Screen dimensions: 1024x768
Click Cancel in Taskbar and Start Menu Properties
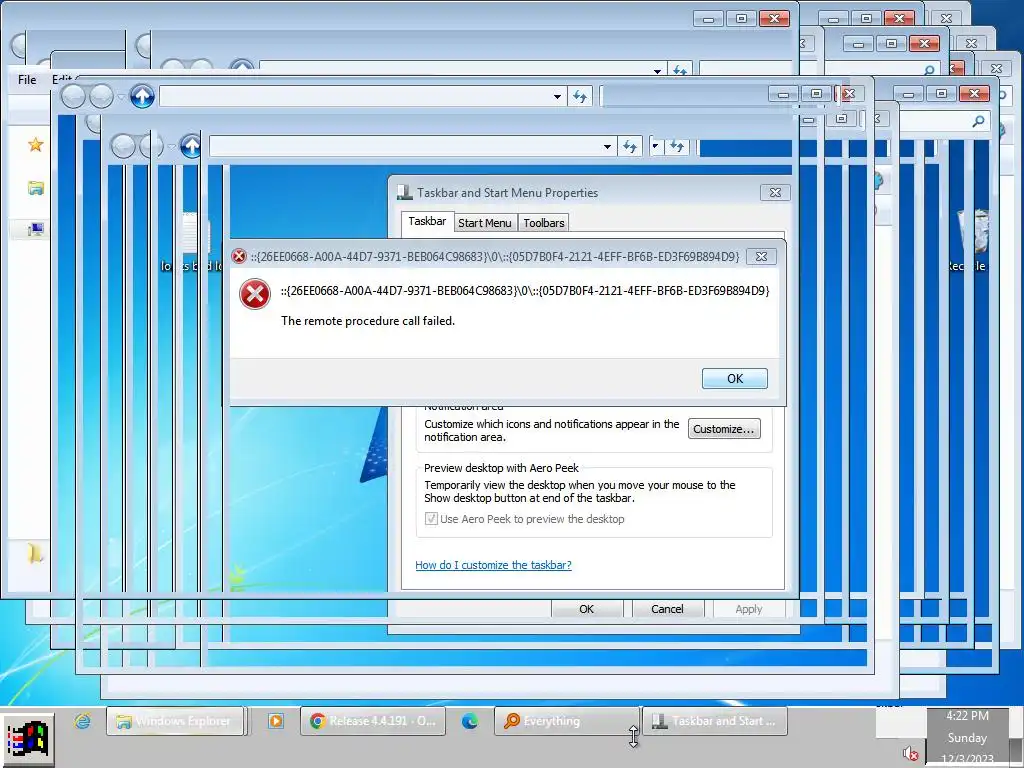(667, 609)
